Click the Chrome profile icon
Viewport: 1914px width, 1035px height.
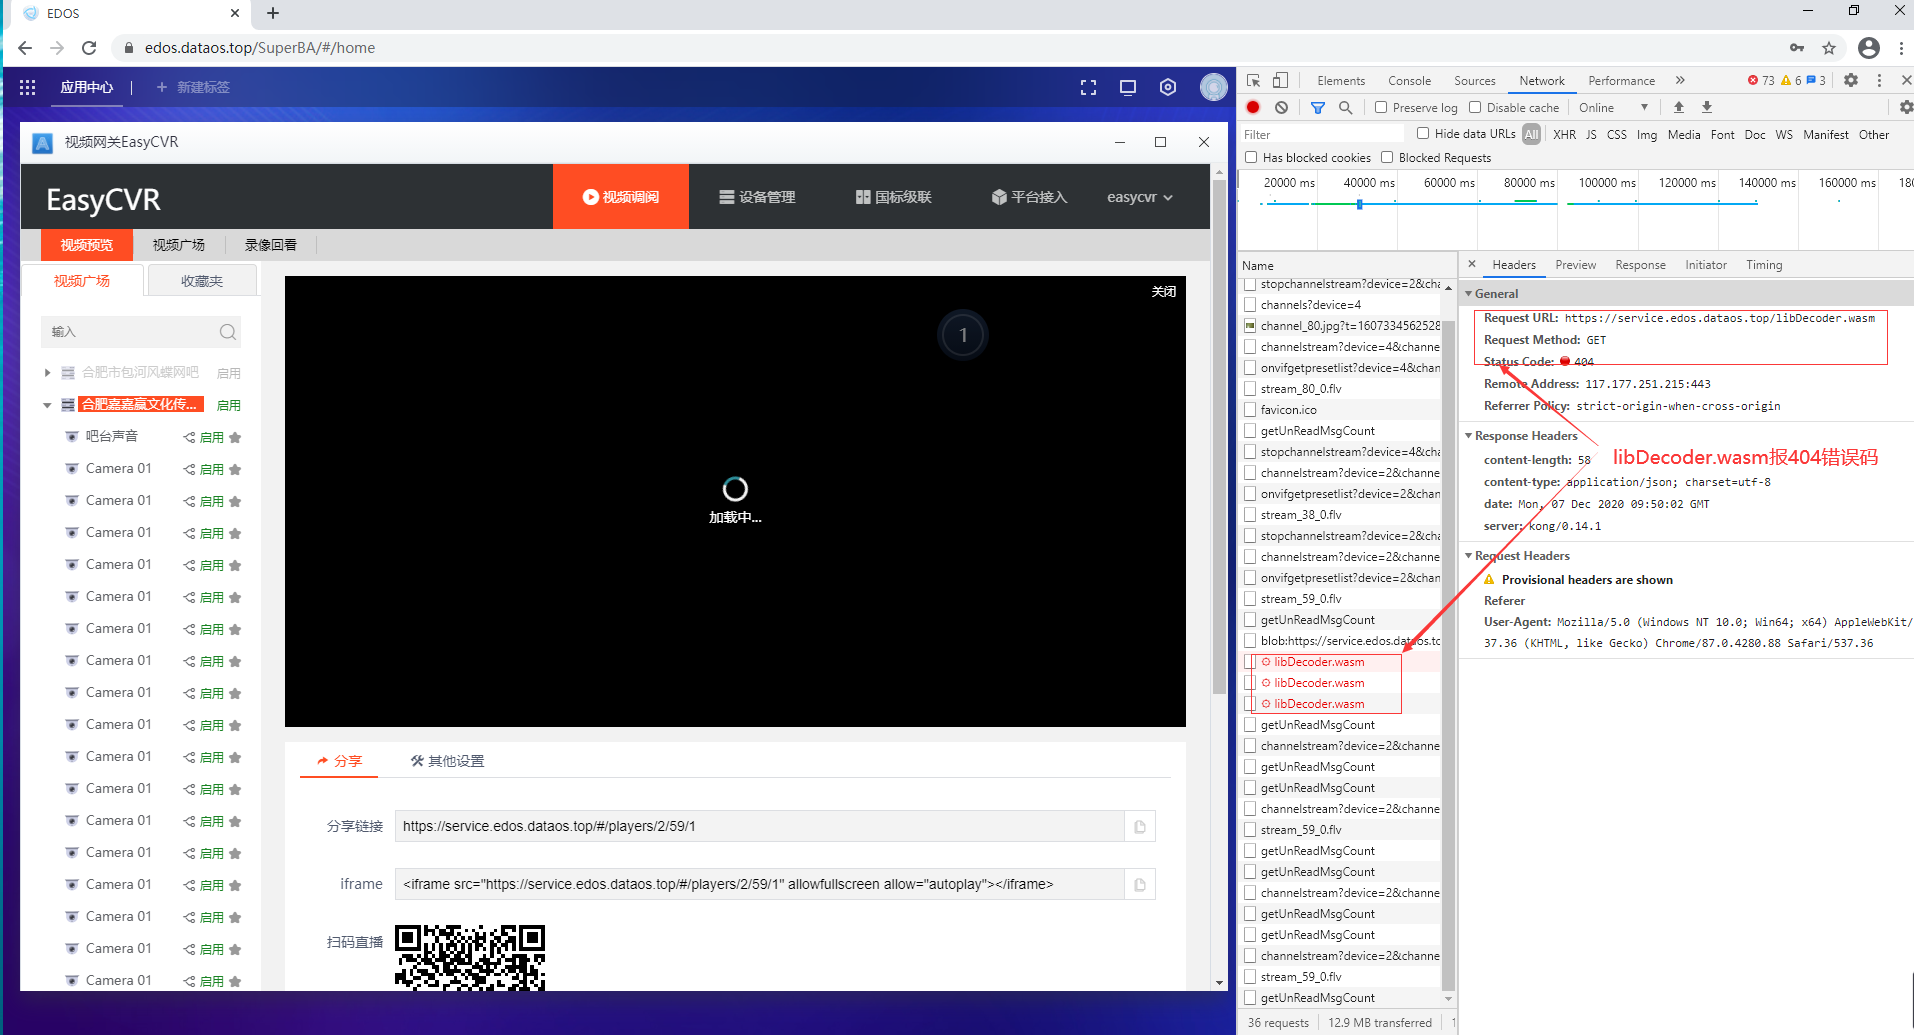pos(1869,48)
